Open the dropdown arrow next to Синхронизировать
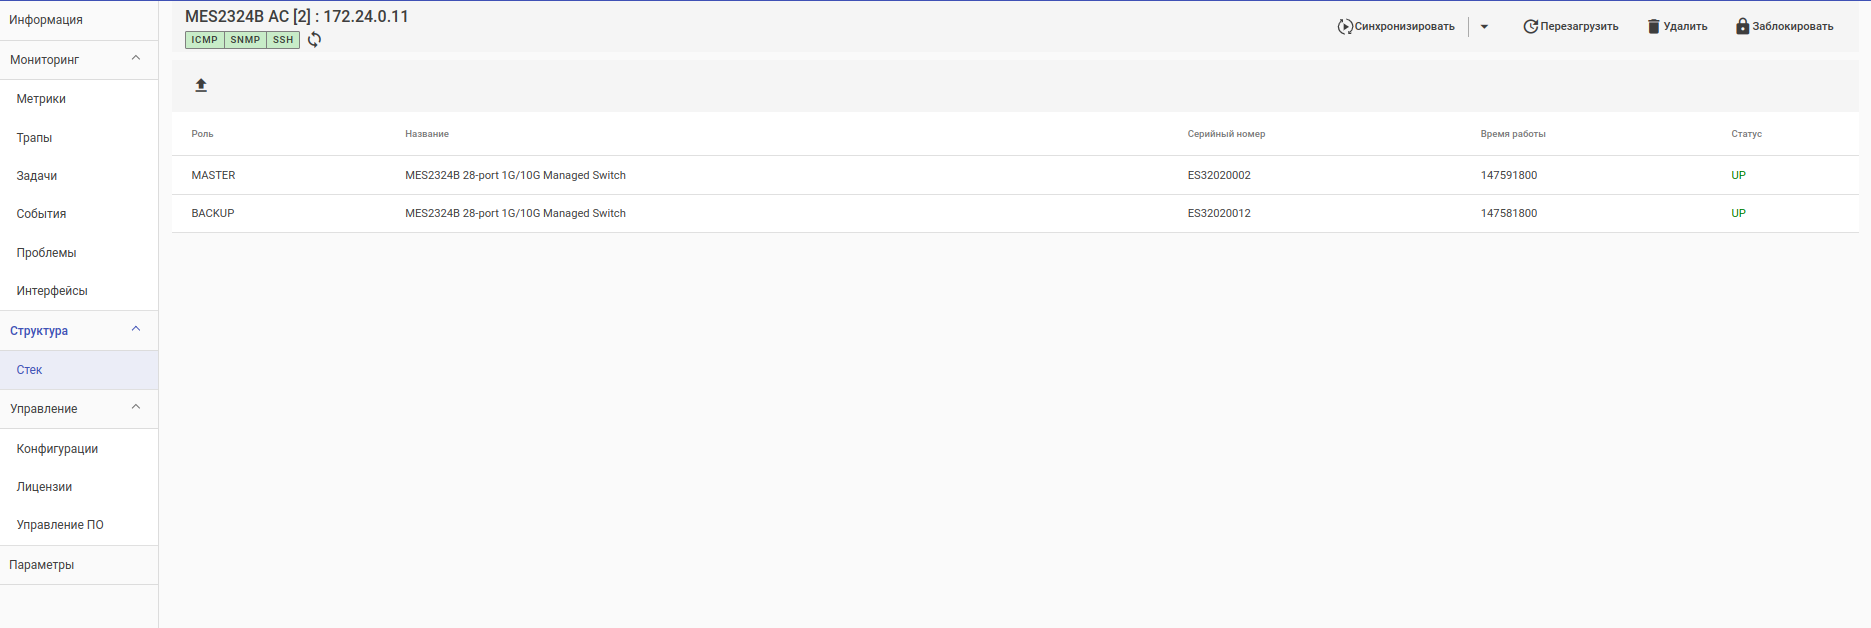Viewport: 1871px width, 628px height. pos(1484,27)
